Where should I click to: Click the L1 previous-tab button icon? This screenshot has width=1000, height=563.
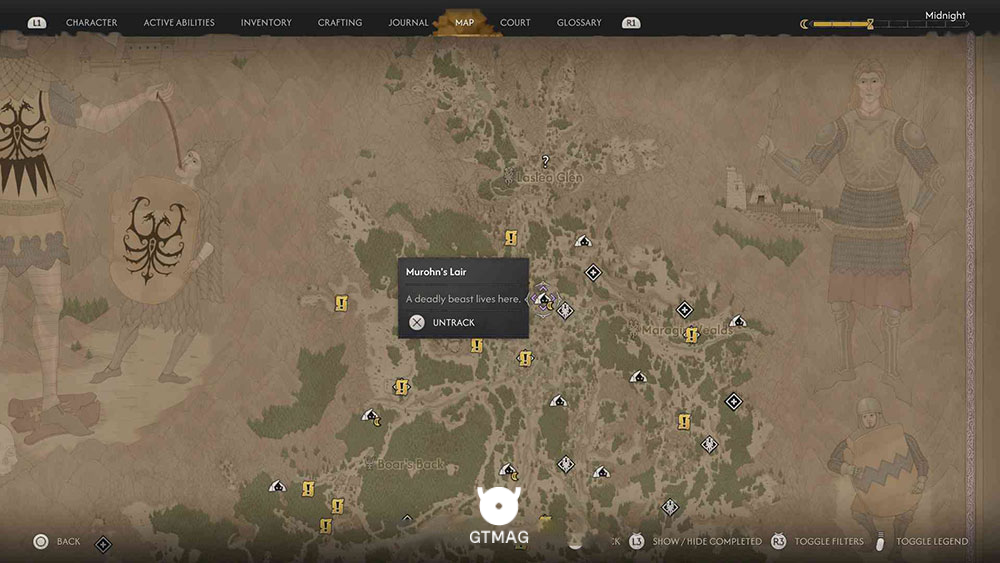pos(37,23)
